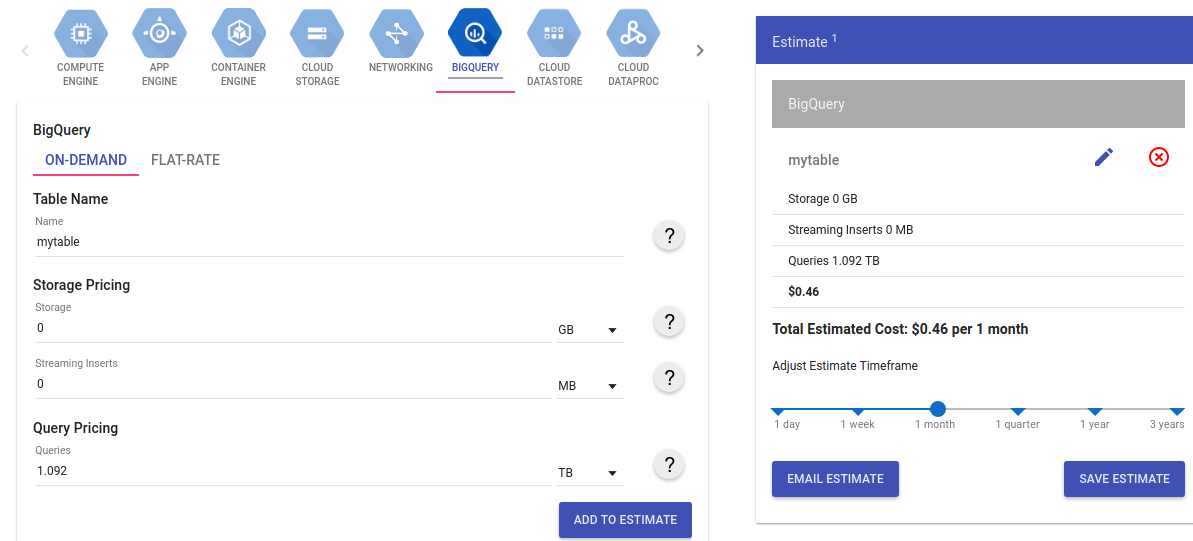
Task: Click the 'Total Estimated Cost' text
Action: coord(900,329)
